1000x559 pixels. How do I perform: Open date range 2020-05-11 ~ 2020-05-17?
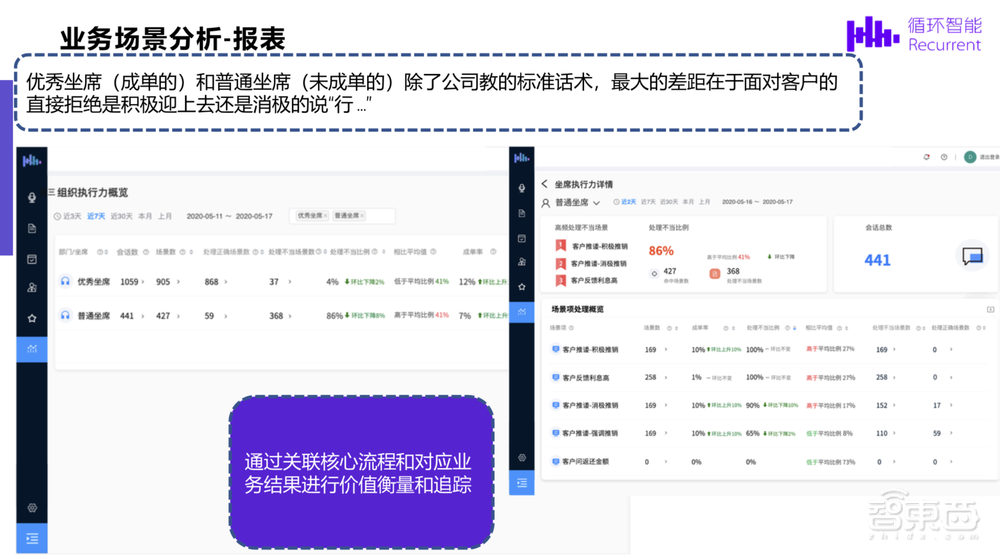(x=230, y=216)
